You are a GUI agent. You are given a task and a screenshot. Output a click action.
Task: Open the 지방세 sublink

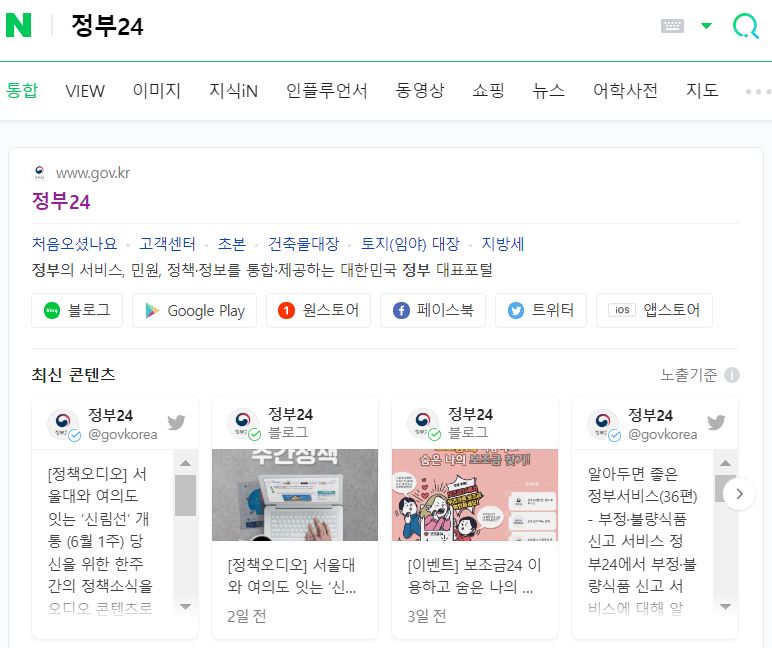[503, 244]
